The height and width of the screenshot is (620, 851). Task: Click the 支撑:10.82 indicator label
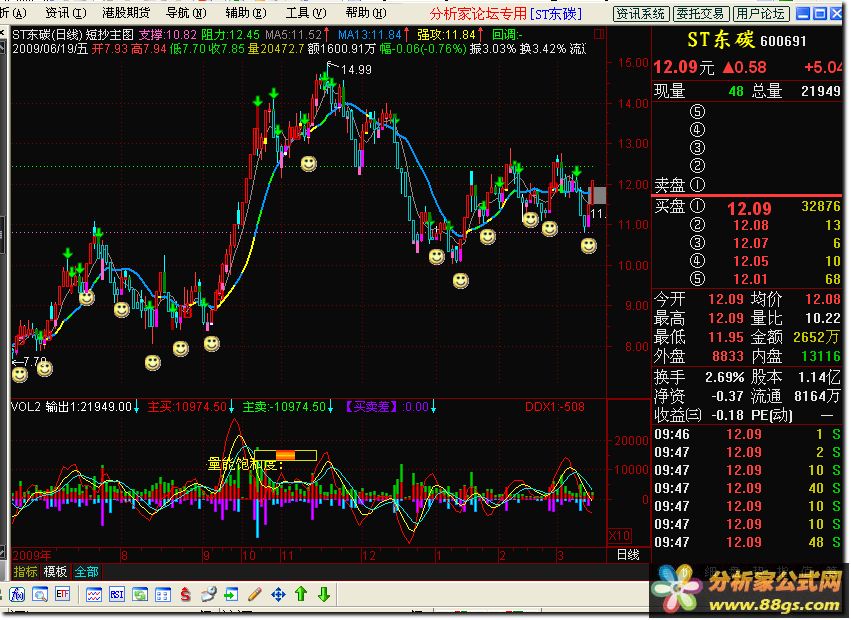[168, 35]
